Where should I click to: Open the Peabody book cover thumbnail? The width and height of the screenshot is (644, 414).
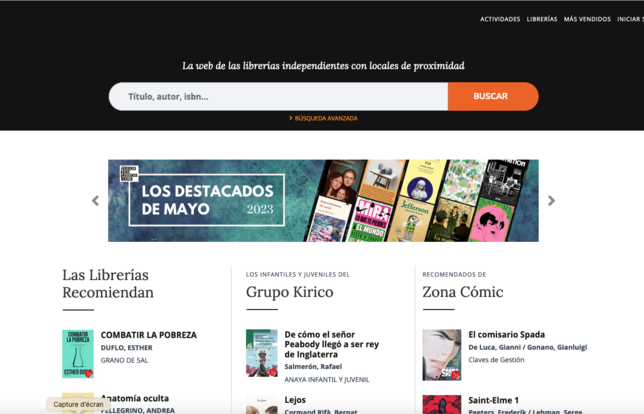pos(262,353)
